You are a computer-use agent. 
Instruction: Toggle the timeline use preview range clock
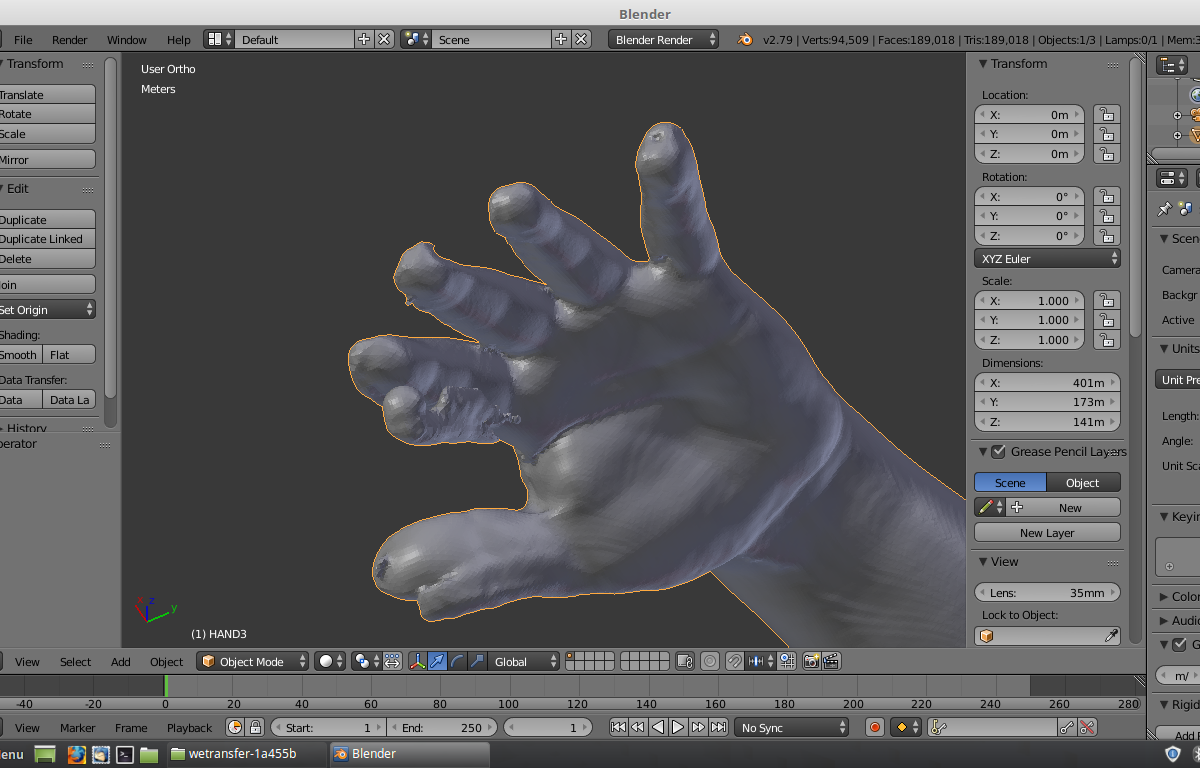(x=235, y=727)
